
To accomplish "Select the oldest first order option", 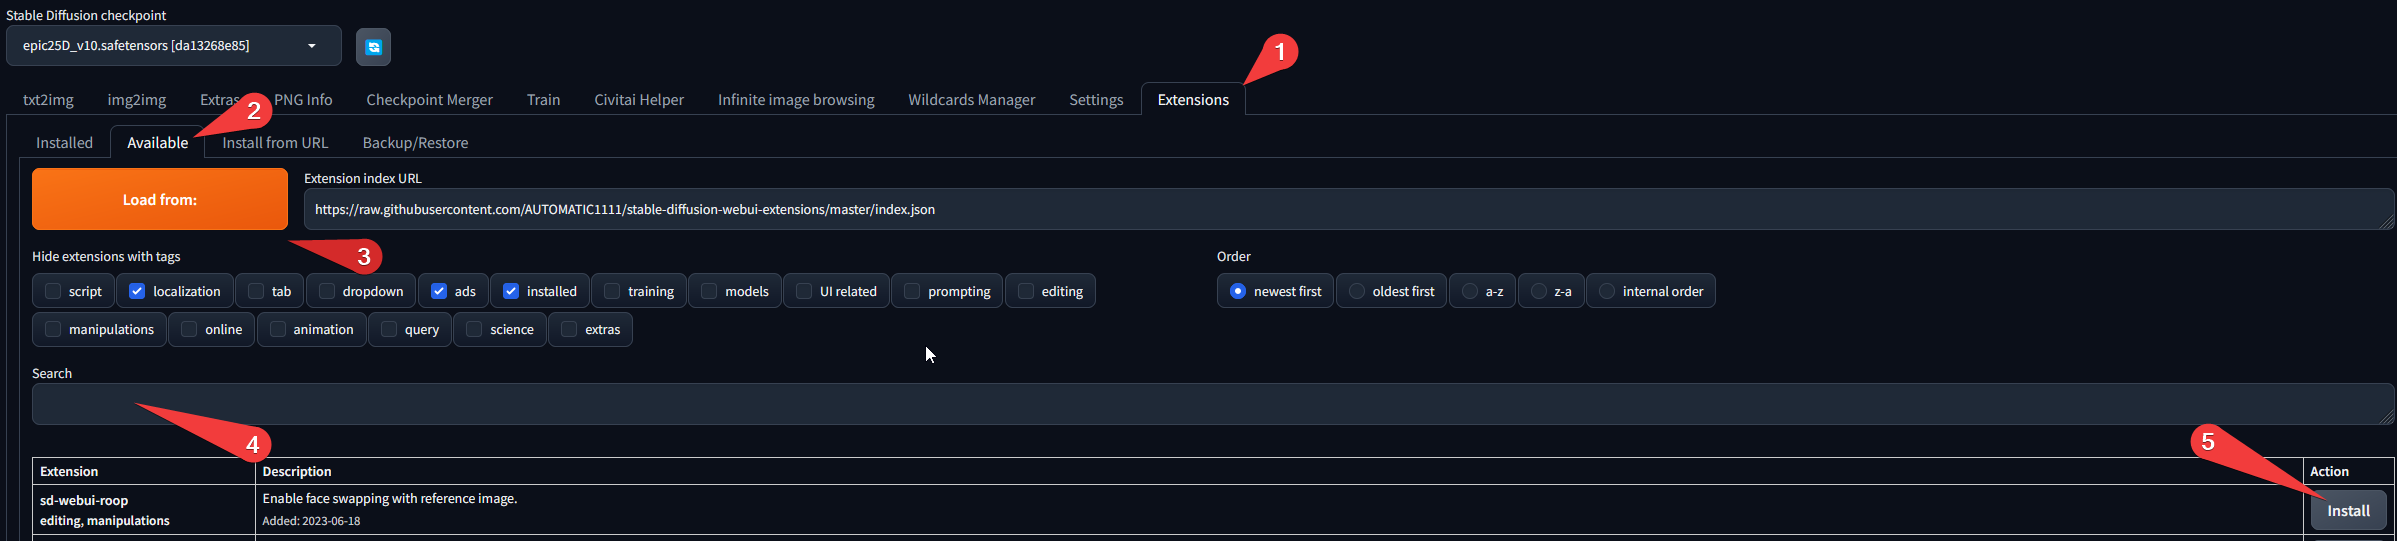I will click(x=1357, y=291).
